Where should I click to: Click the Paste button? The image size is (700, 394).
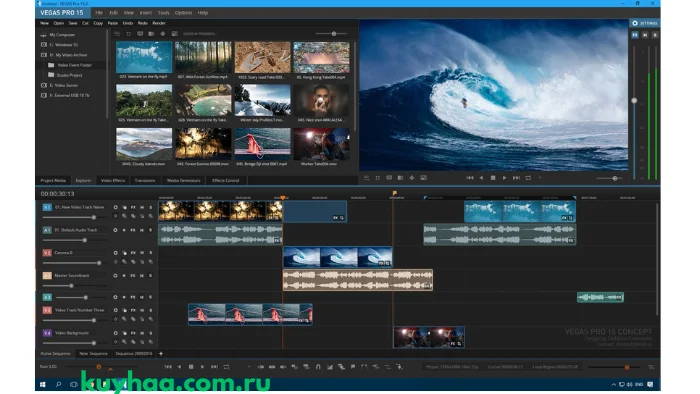[112, 23]
